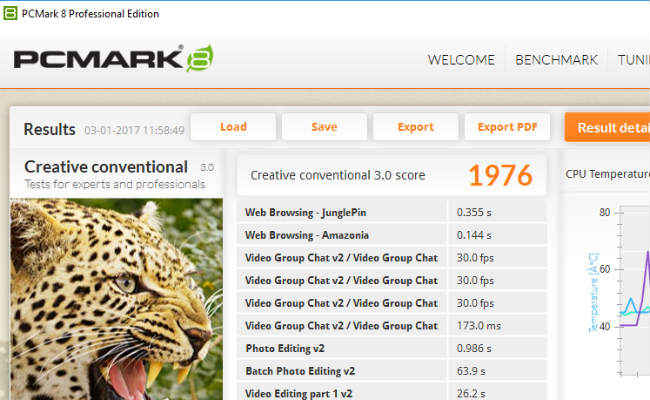Screen dimensions: 650x400
Task: Click the Creative conventional heading
Action: pos(106,167)
